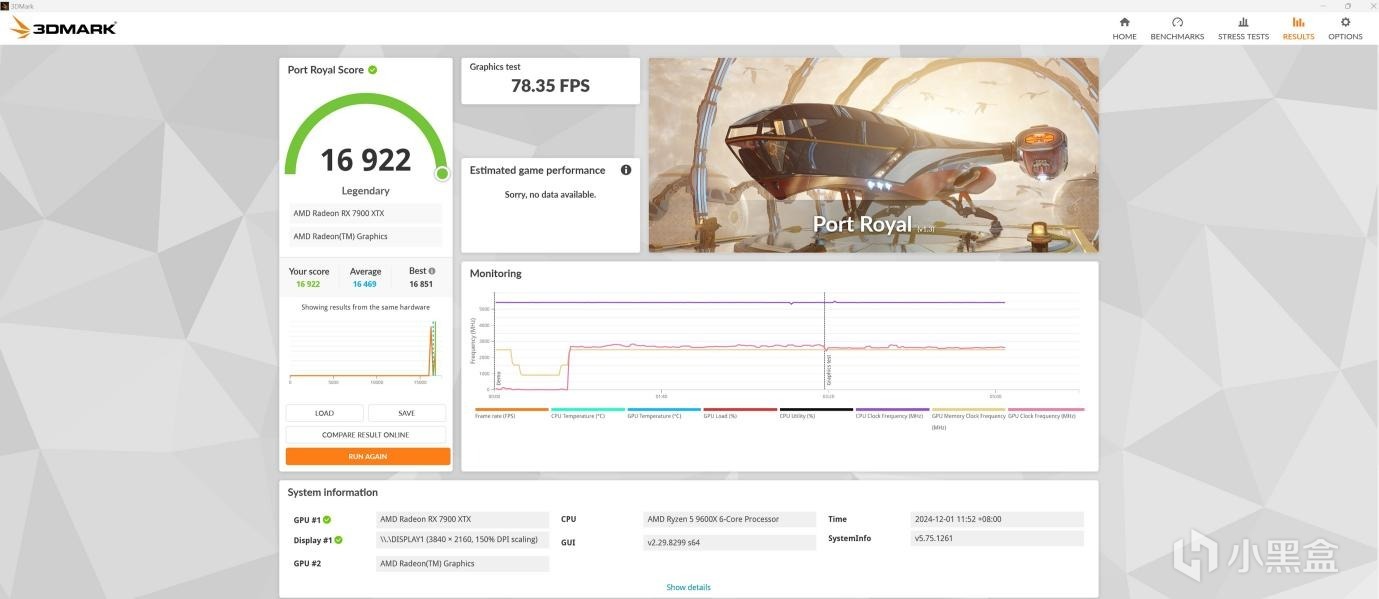The width and height of the screenshot is (1379, 599).
Task: Open the Benchmarks gauge icon
Action: pyautogui.click(x=1177, y=22)
